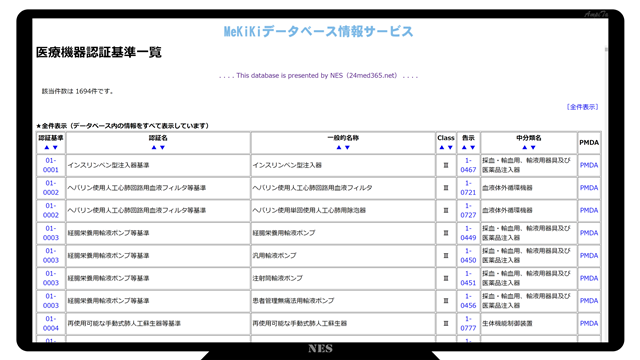The width and height of the screenshot is (640, 360).
Task: Sort 認証基準 column descending with down arrow
Action: click(55, 147)
